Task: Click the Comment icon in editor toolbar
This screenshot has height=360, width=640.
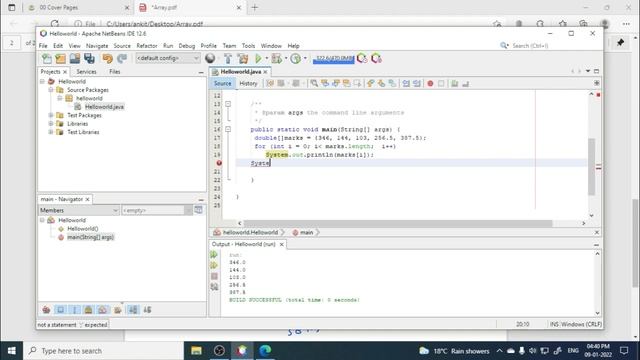Action: [454, 83]
